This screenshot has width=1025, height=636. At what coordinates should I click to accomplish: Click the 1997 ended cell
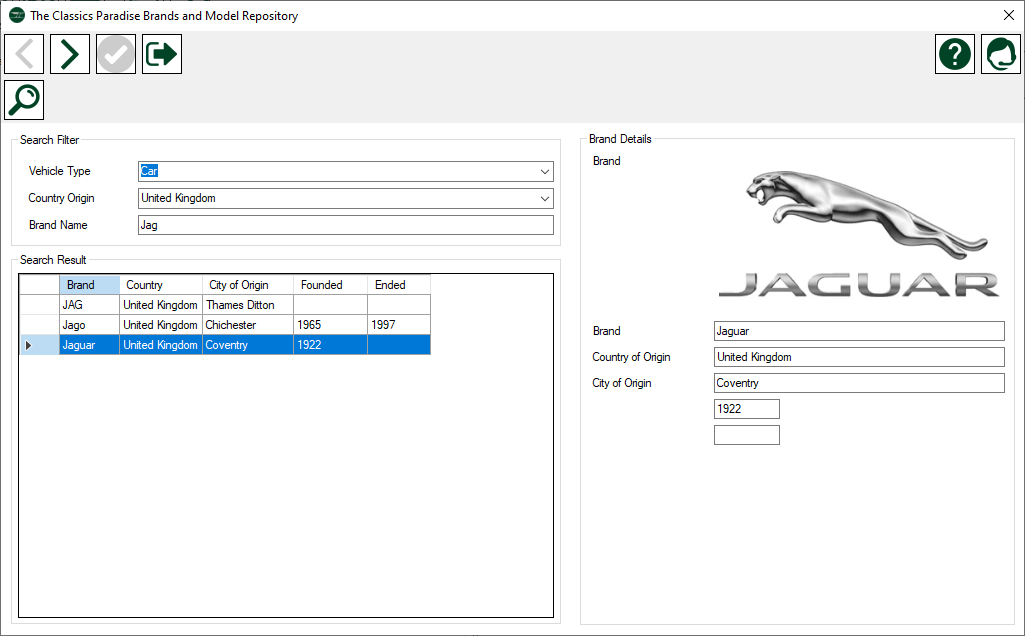[x=399, y=325]
